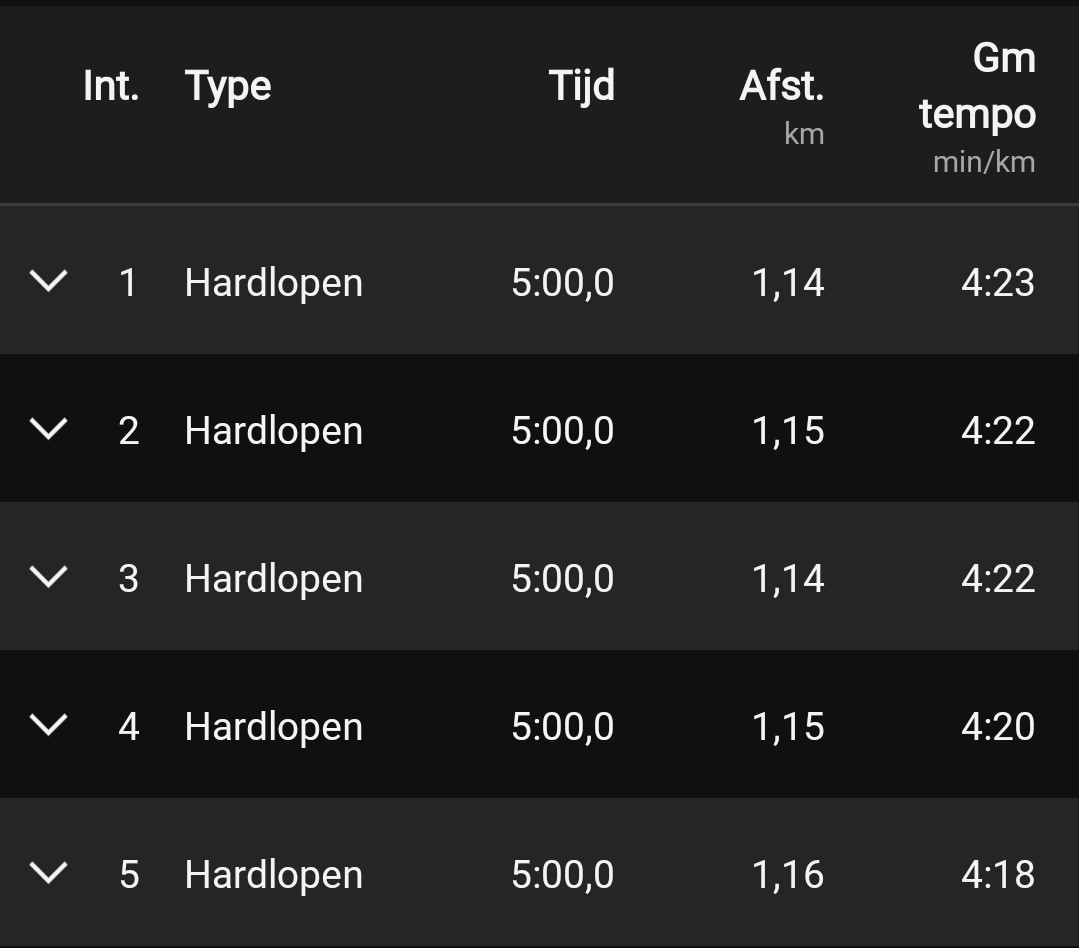1079x948 pixels.
Task: Select the 4:18 pace value
Action: tap(997, 875)
